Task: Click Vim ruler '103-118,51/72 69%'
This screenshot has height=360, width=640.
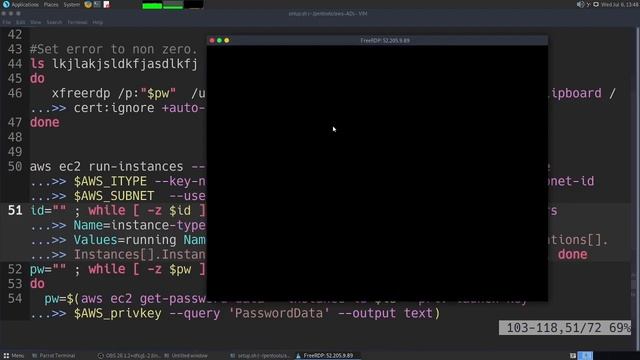Action: point(565,328)
